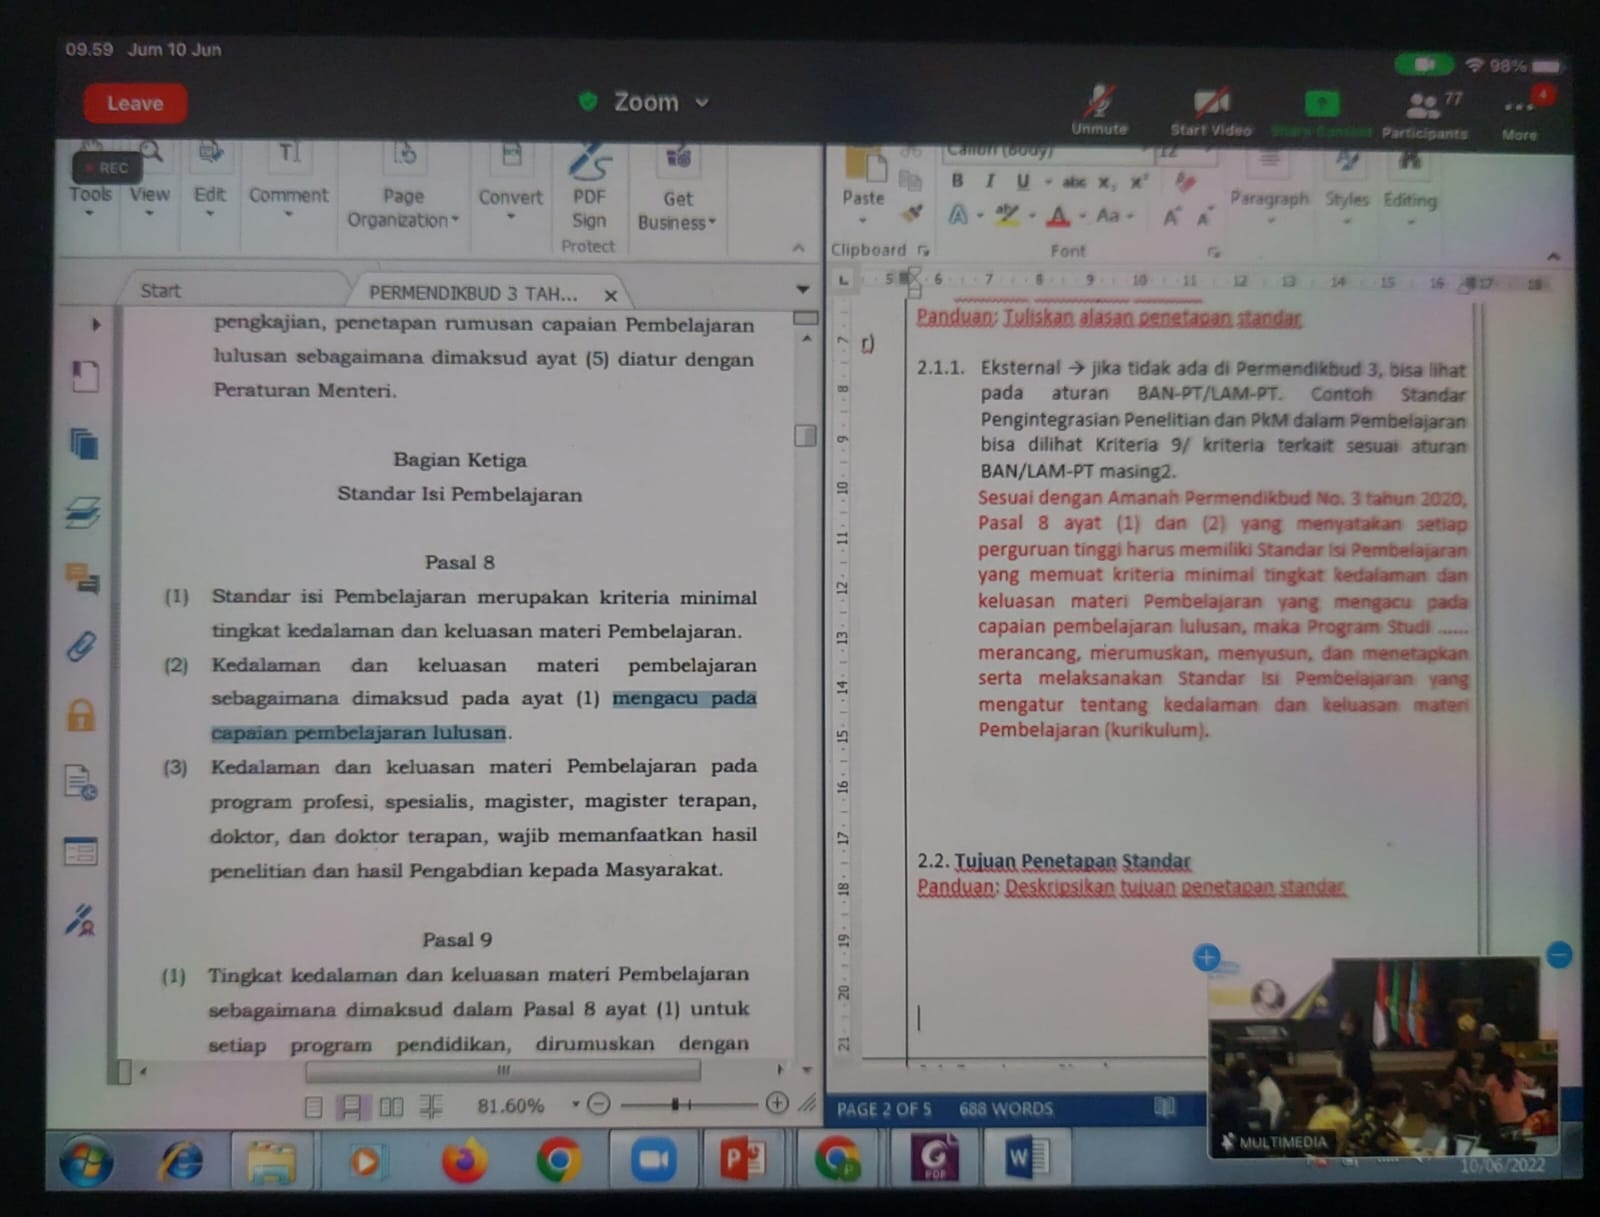
Task: Toggle Subscript in Word
Action: pyautogui.click(x=1105, y=183)
